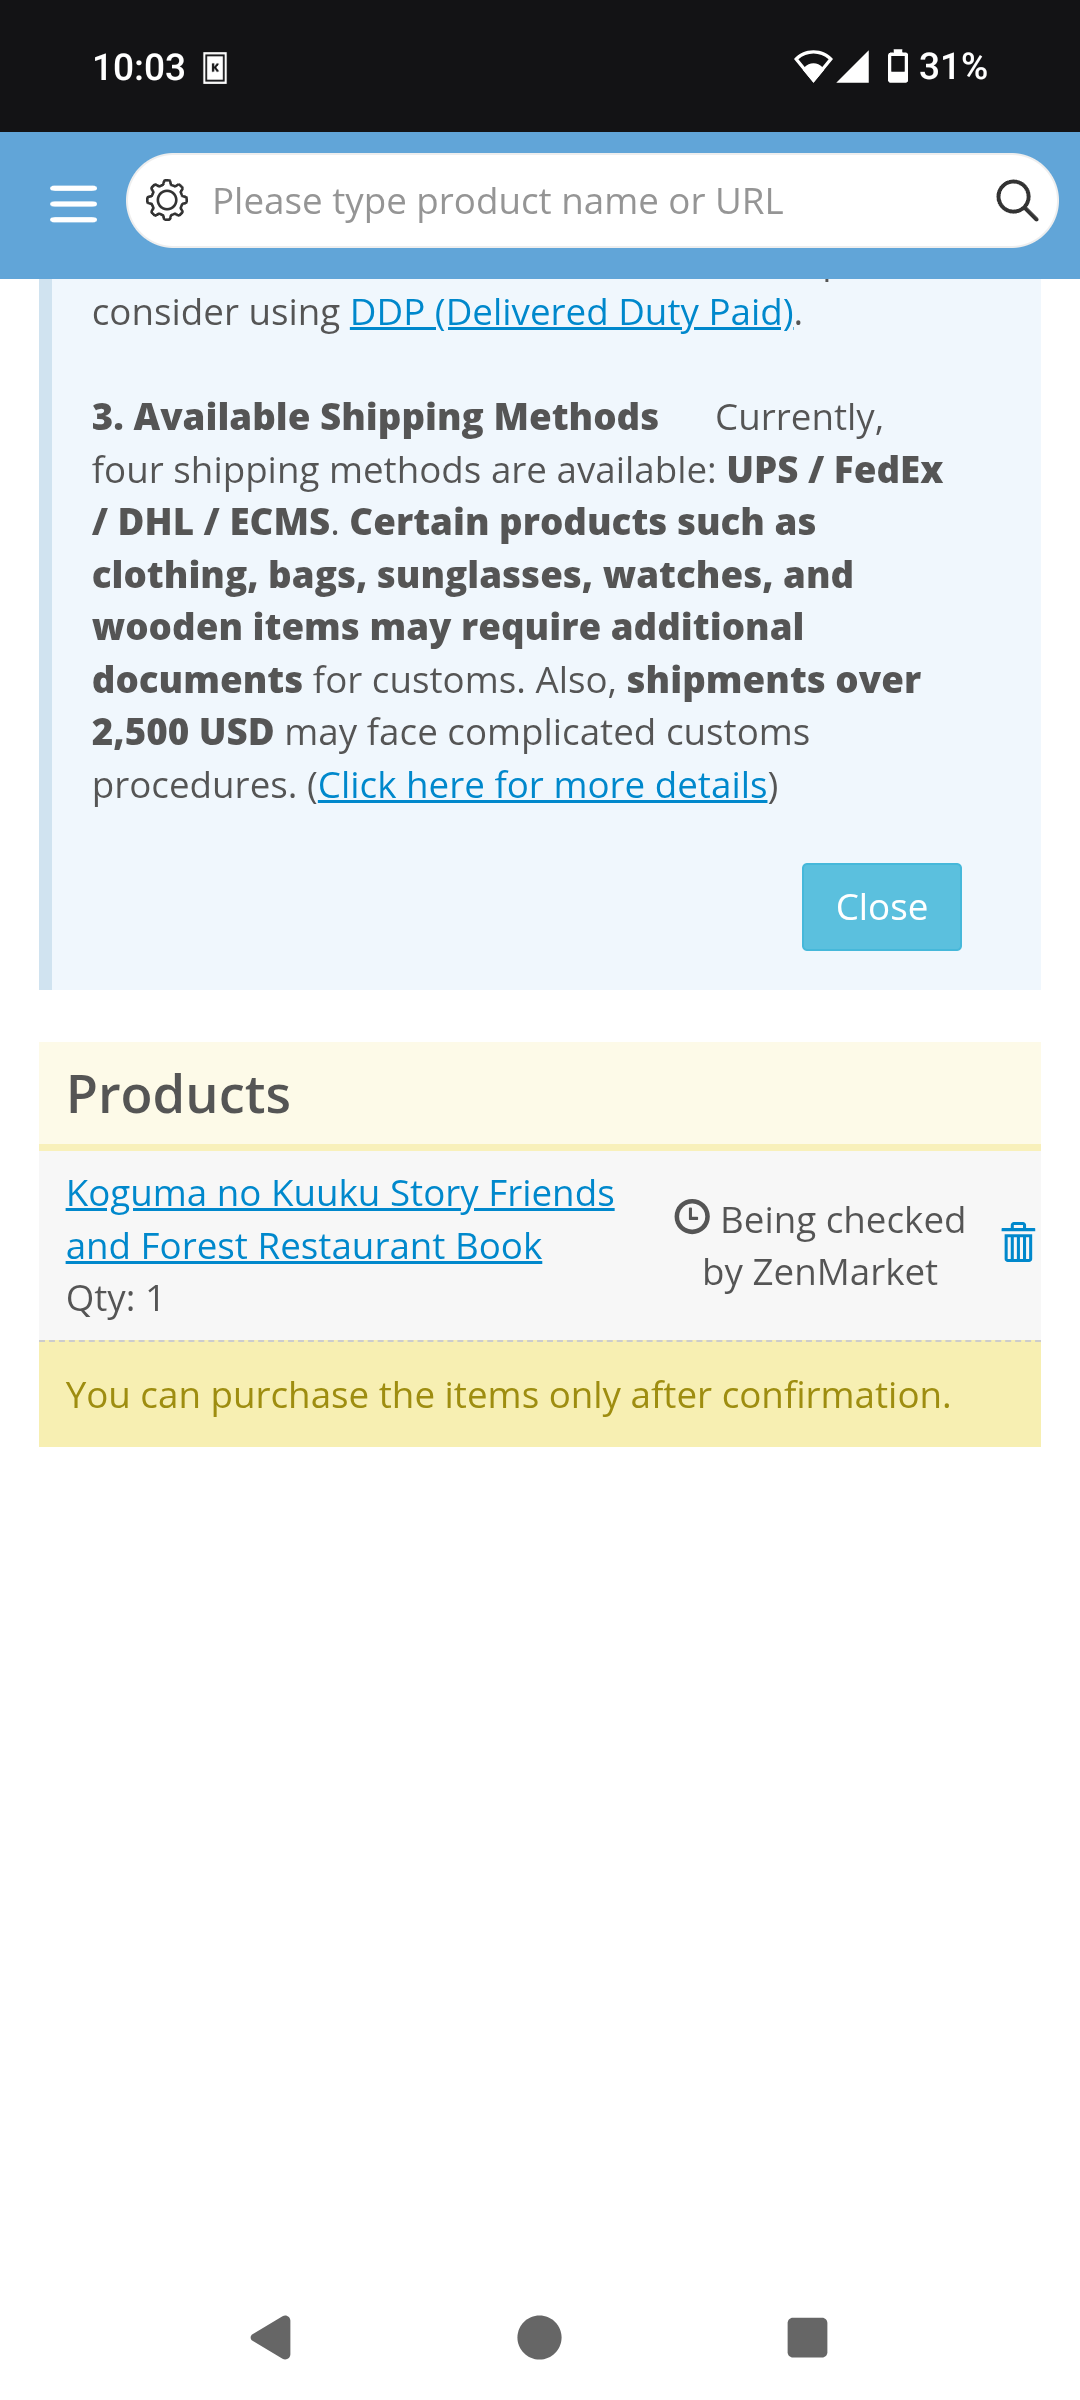Tap the Products section header
The width and height of the screenshot is (1080, 2400).
(x=179, y=1094)
